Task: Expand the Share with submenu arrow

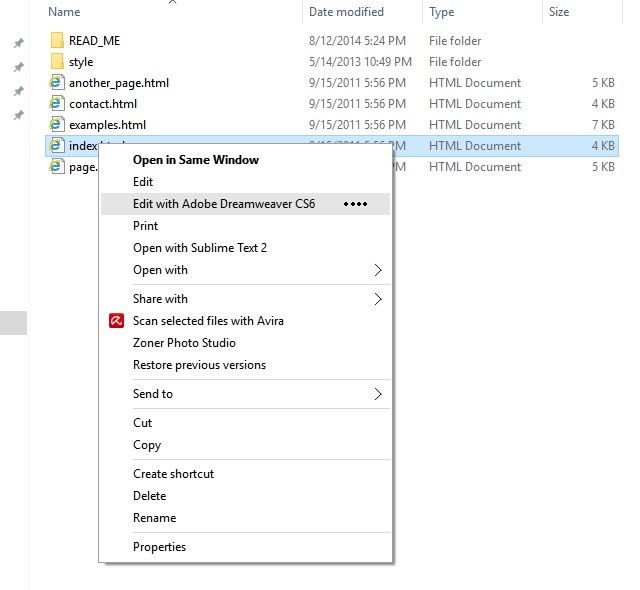Action: coord(378,299)
